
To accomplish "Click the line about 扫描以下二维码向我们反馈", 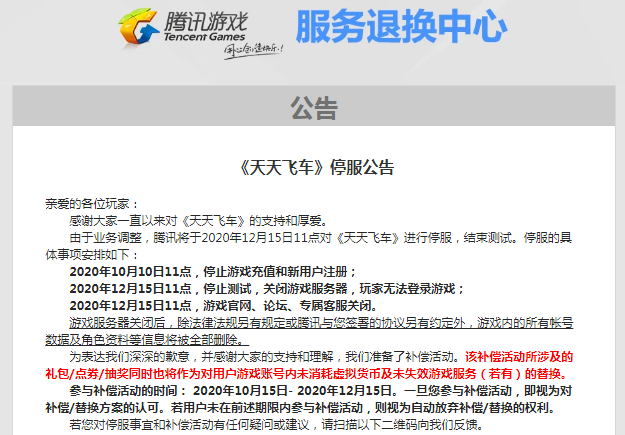I will (x=276, y=424).
